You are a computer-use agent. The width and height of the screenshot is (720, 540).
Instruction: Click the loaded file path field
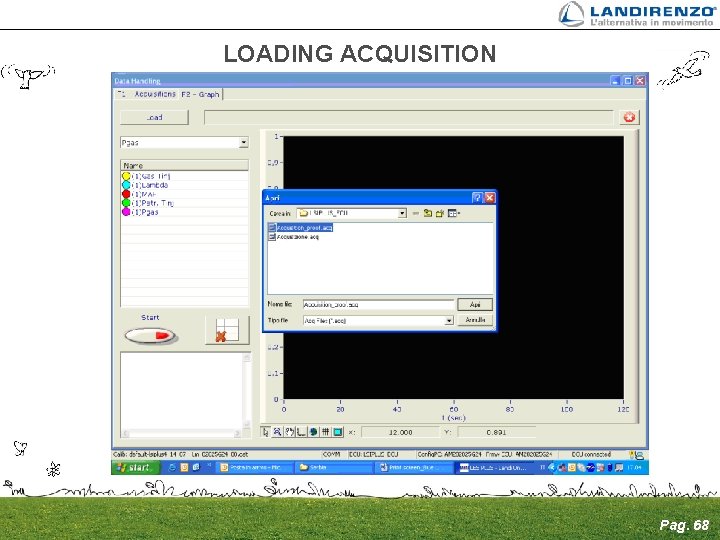[409, 117]
